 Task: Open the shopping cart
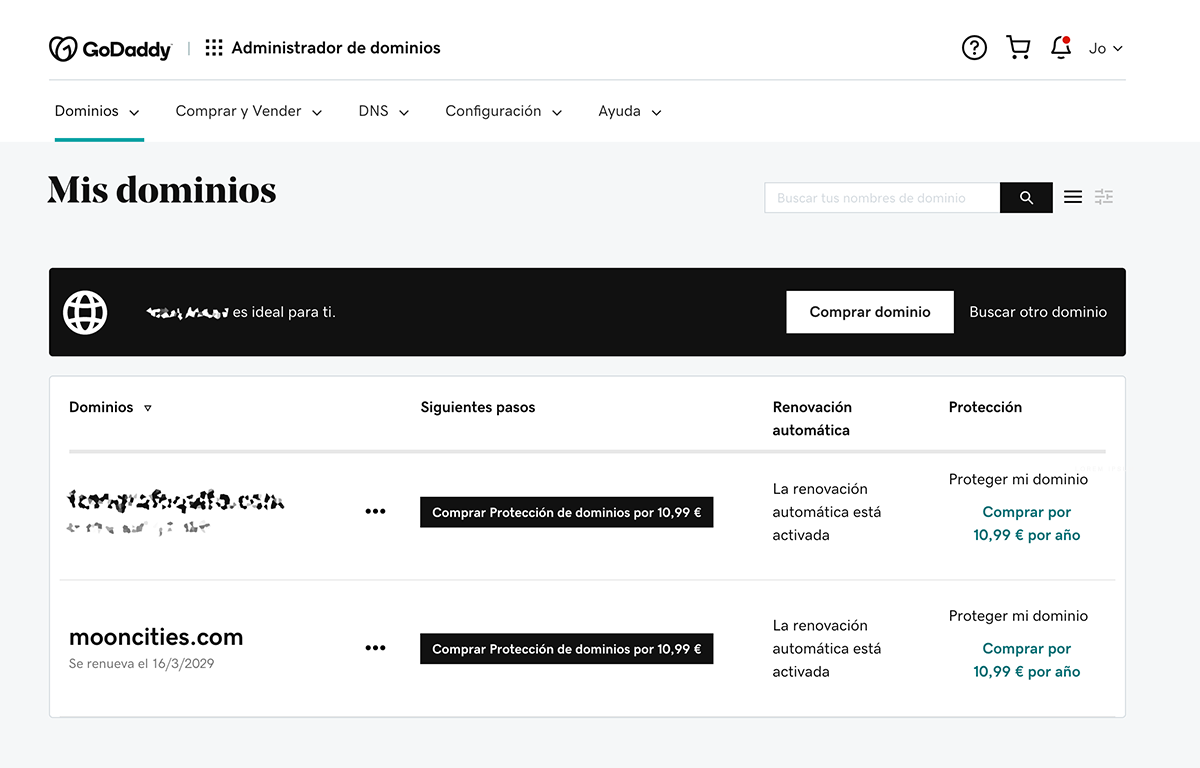1018,47
